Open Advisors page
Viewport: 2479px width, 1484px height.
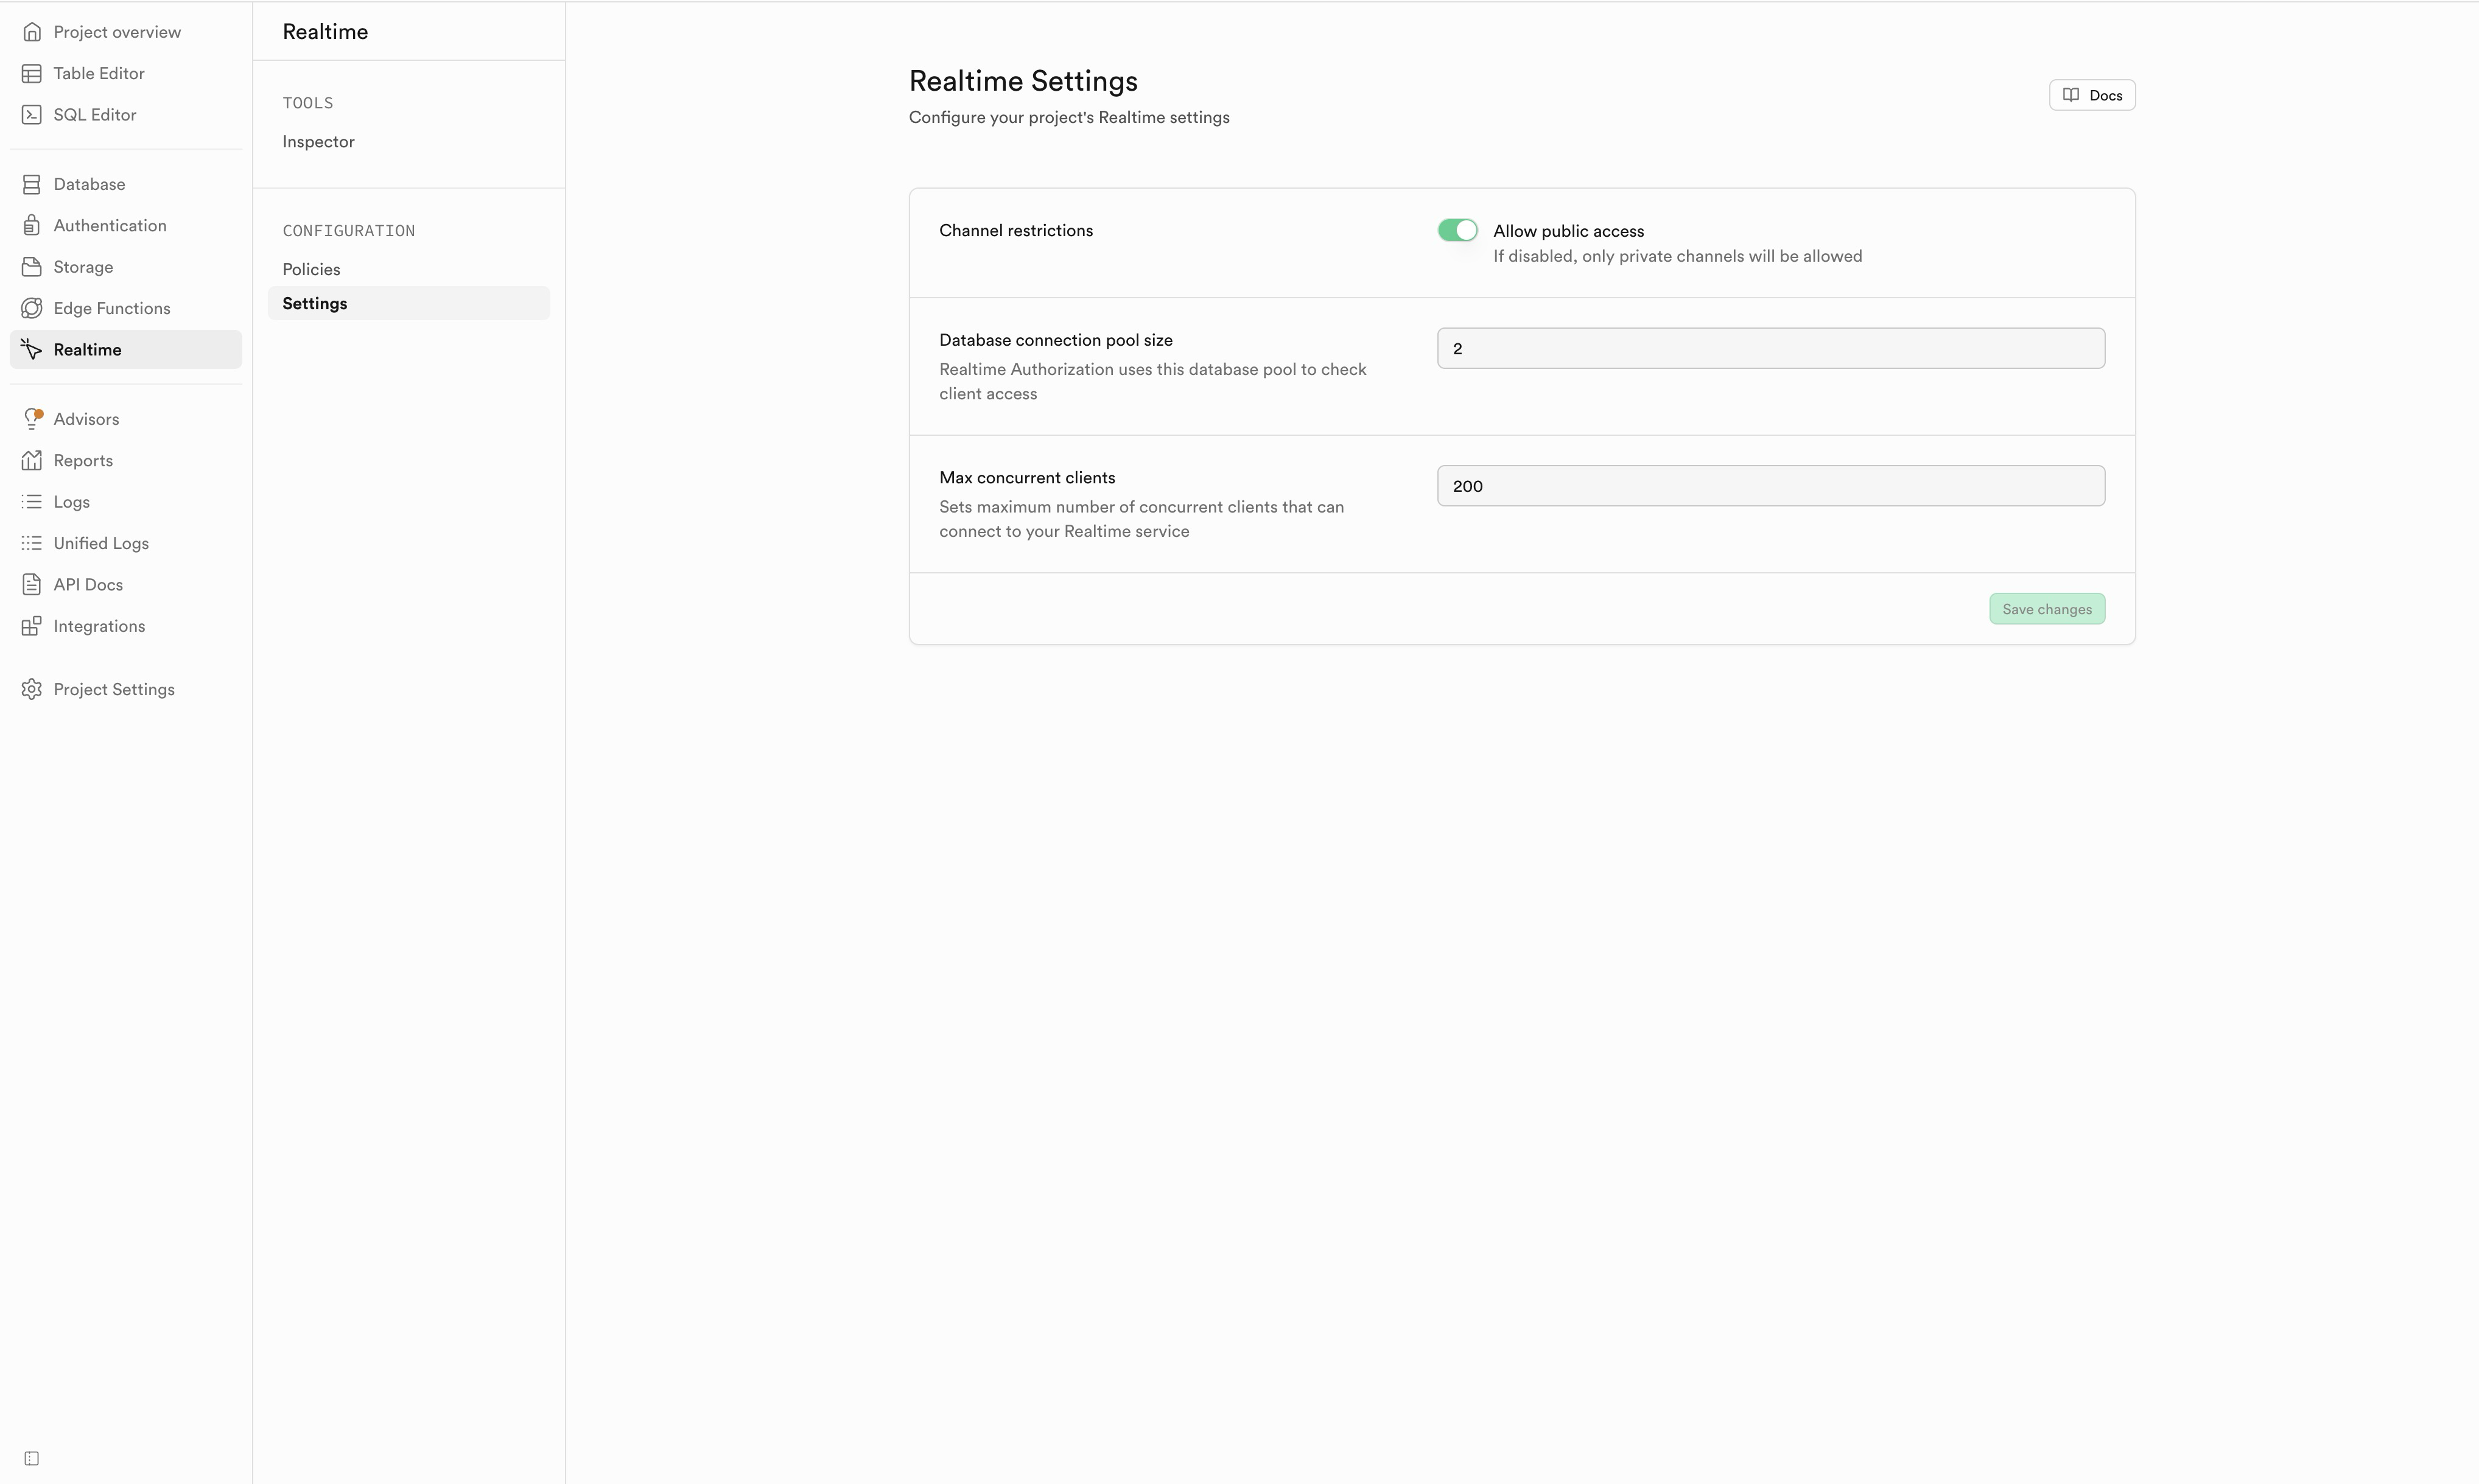pyautogui.click(x=126, y=419)
